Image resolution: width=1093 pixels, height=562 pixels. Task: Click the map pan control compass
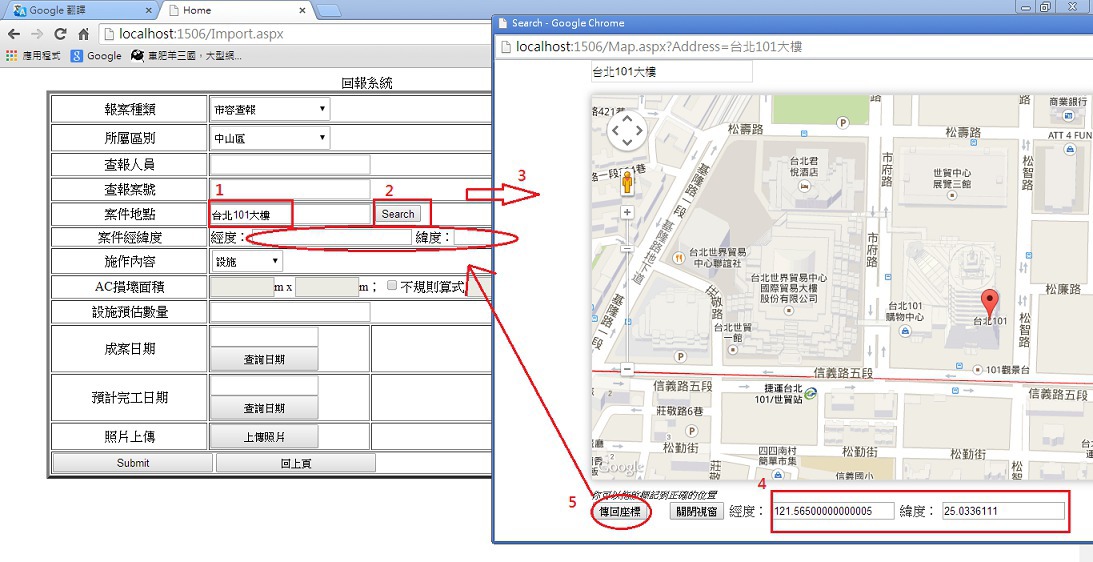click(x=627, y=130)
